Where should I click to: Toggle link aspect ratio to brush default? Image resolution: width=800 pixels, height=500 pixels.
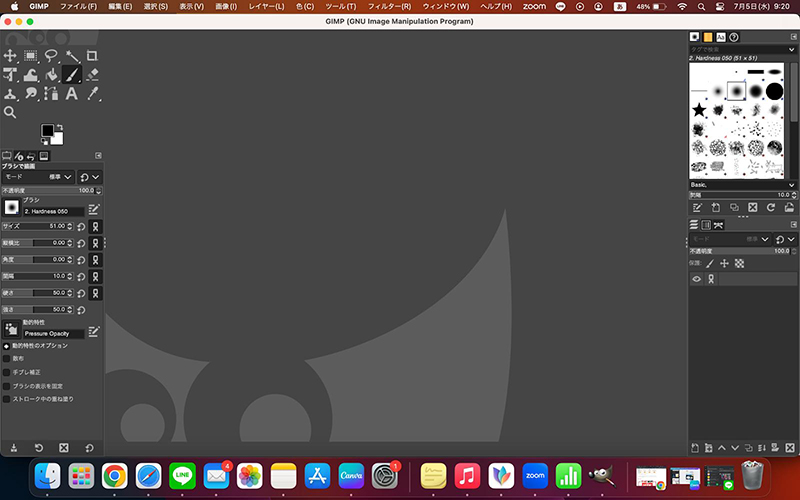click(95, 243)
